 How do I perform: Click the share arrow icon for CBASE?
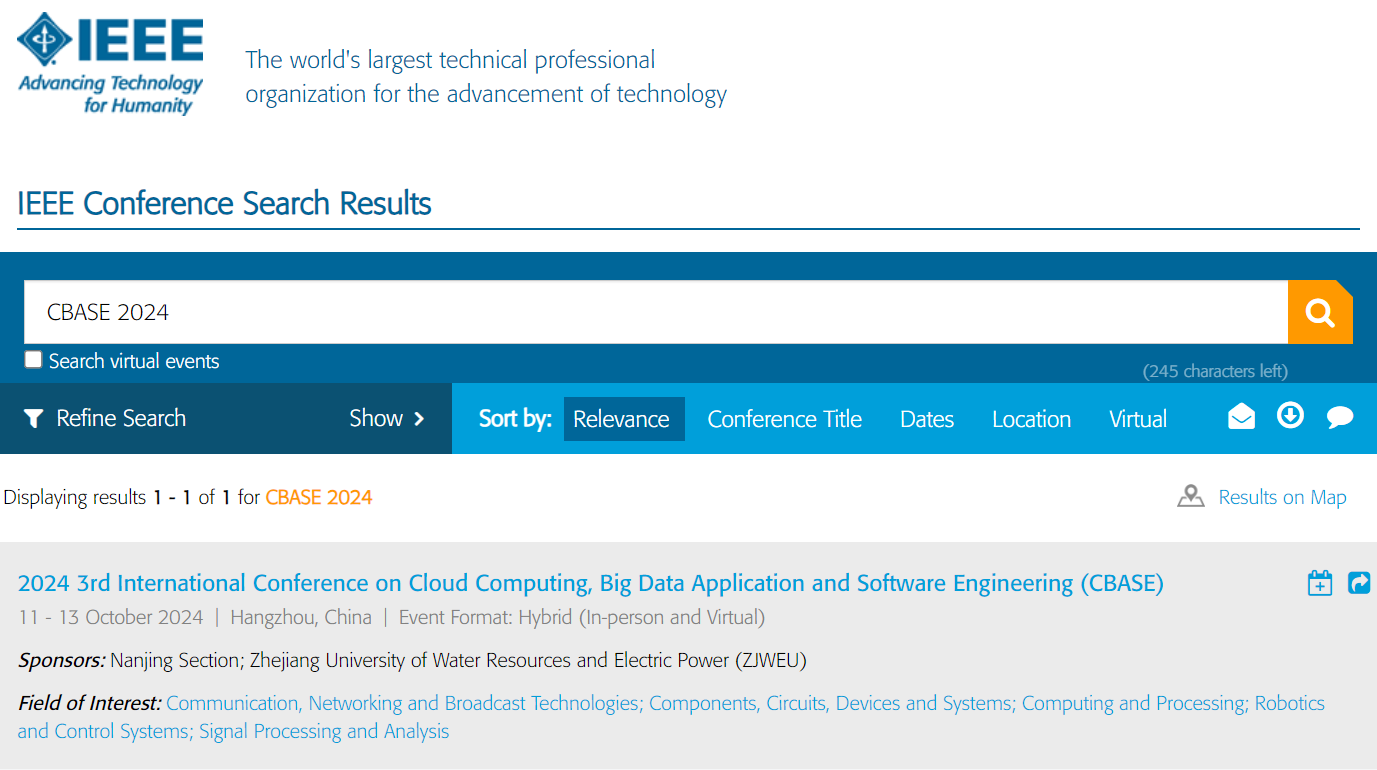pyautogui.click(x=1359, y=582)
